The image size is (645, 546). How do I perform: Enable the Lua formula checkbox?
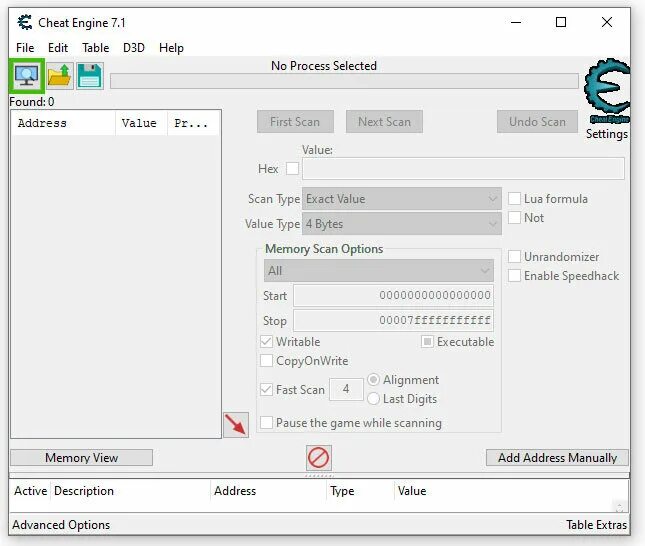click(x=514, y=199)
